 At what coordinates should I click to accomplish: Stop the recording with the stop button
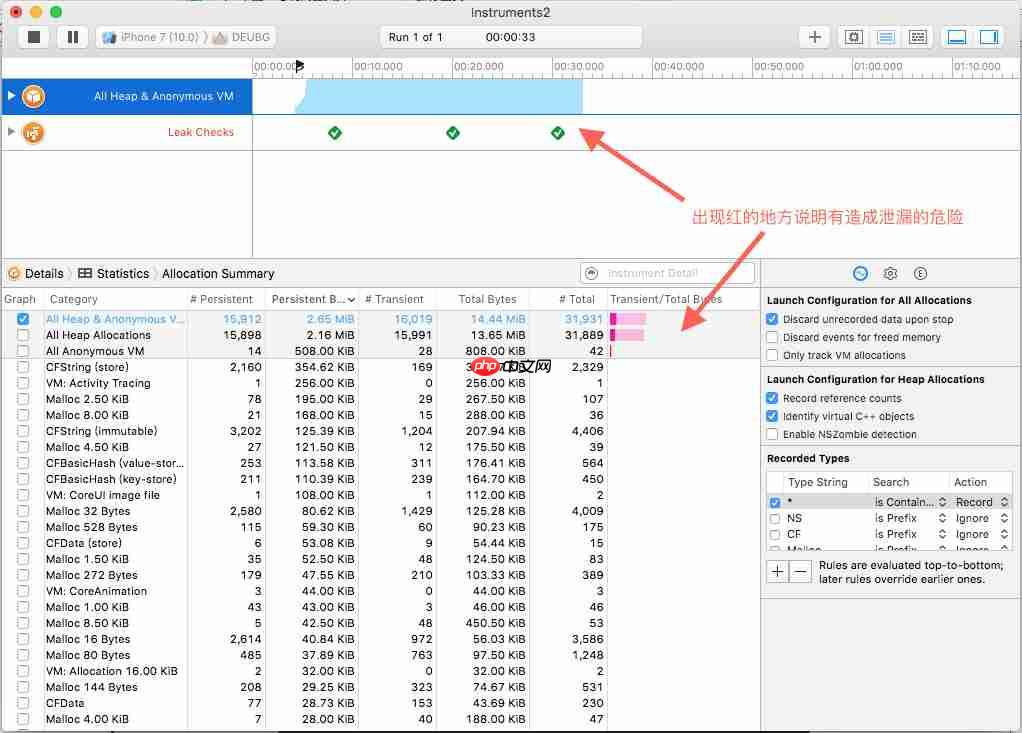pyautogui.click(x=34, y=37)
